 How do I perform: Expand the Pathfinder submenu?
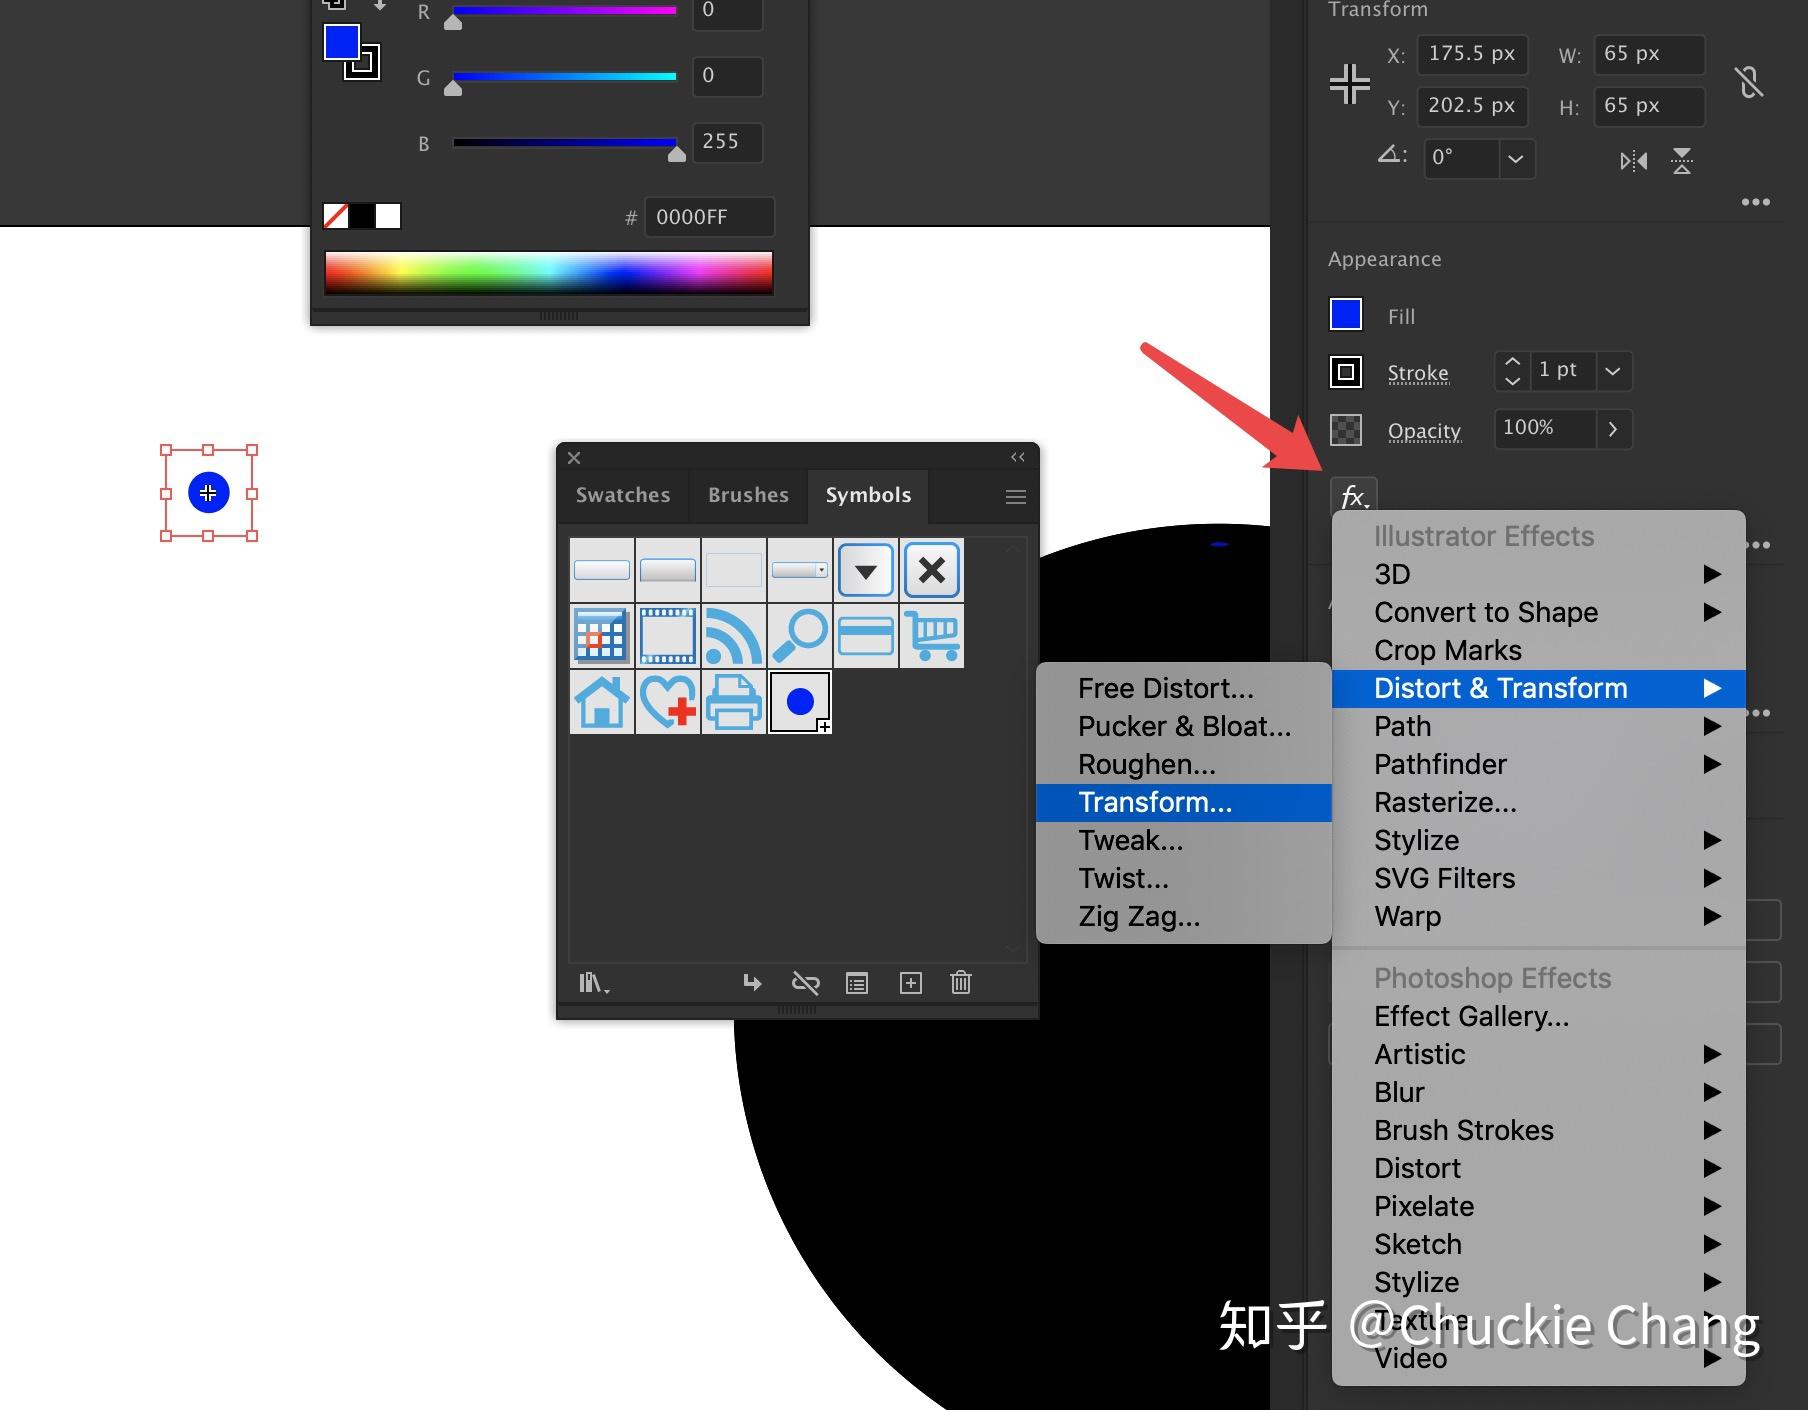[1539, 764]
